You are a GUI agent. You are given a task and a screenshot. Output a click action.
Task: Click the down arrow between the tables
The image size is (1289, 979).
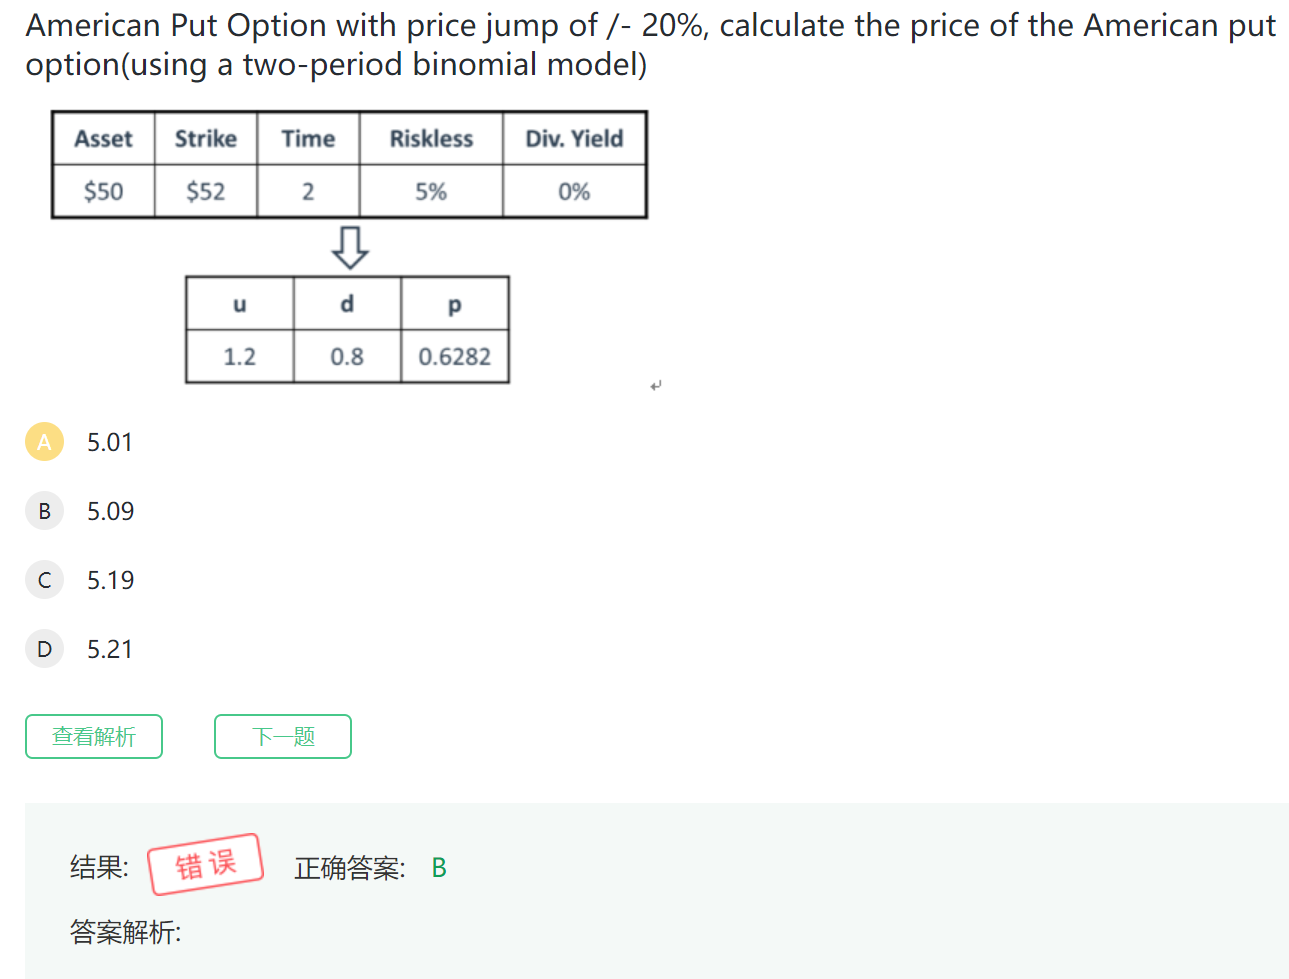[350, 247]
